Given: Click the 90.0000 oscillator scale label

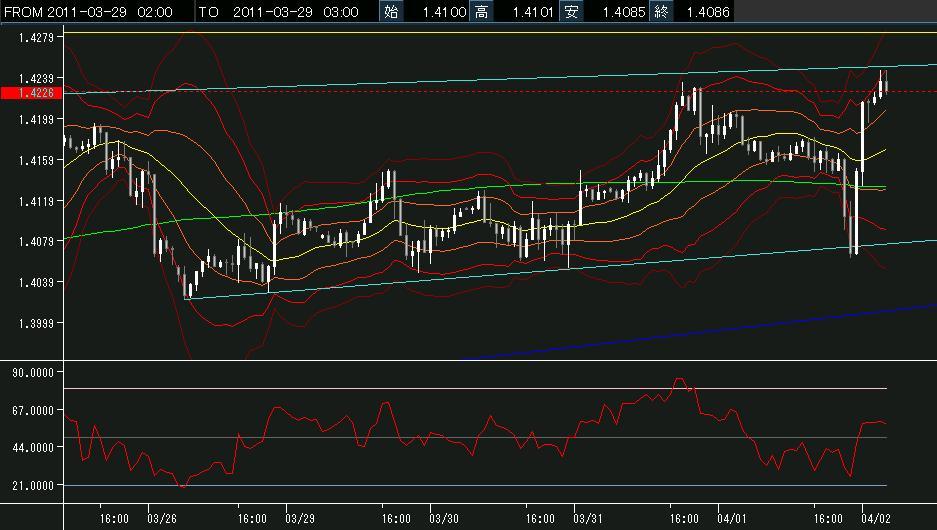Looking at the screenshot, I should (x=33, y=372).
